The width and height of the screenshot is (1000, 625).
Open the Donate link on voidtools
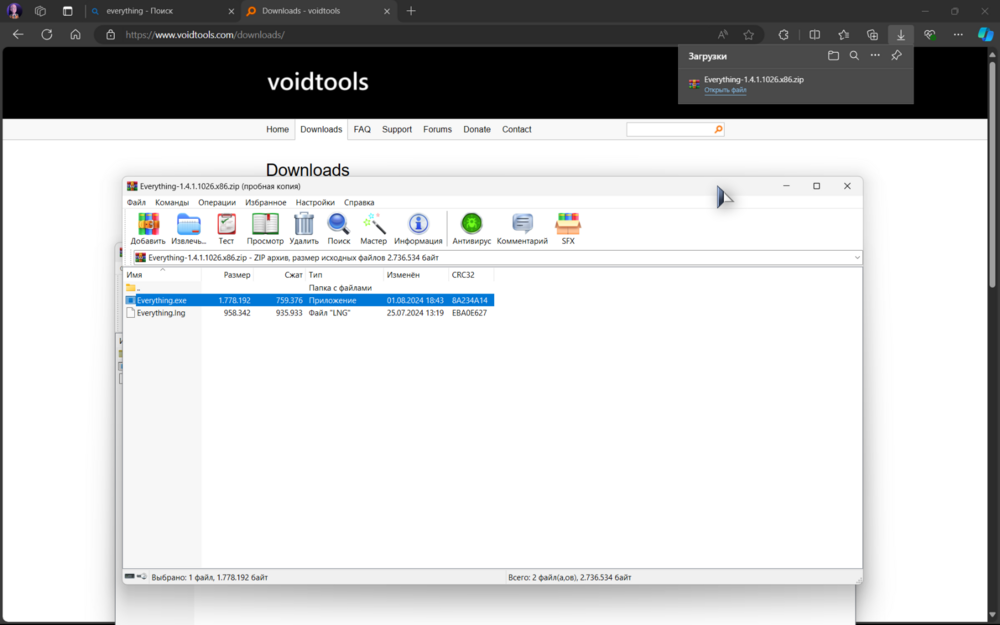[477, 129]
